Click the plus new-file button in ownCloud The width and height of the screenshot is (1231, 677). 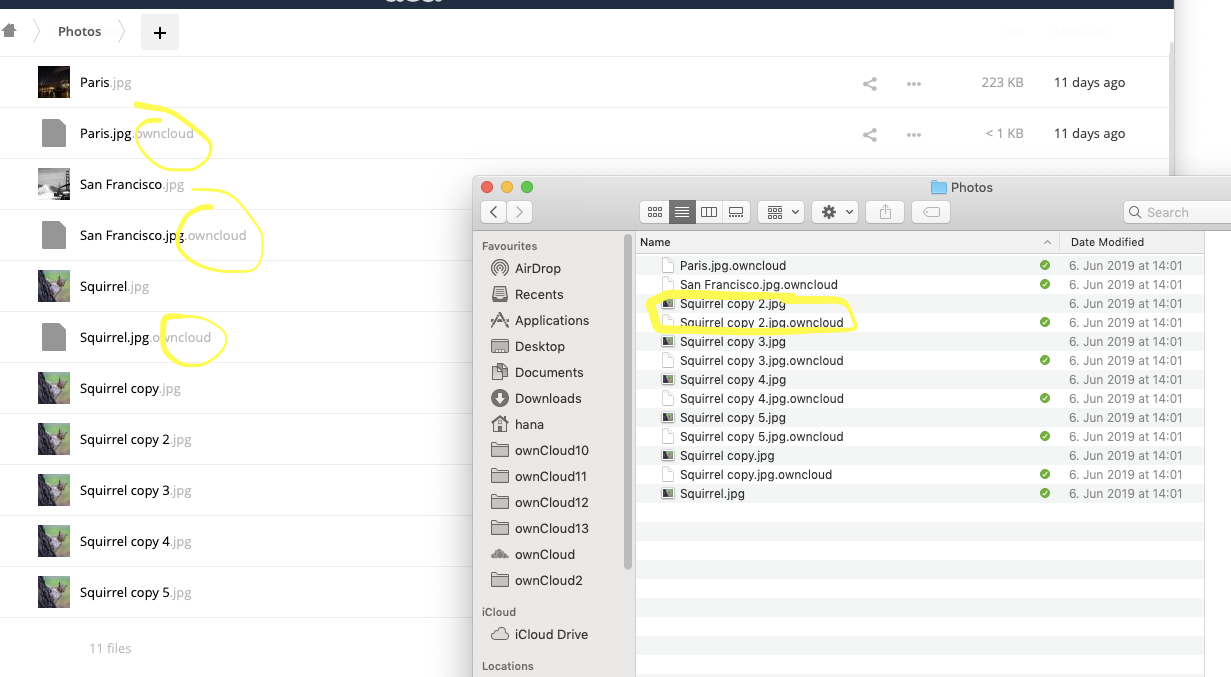pyautogui.click(x=160, y=32)
